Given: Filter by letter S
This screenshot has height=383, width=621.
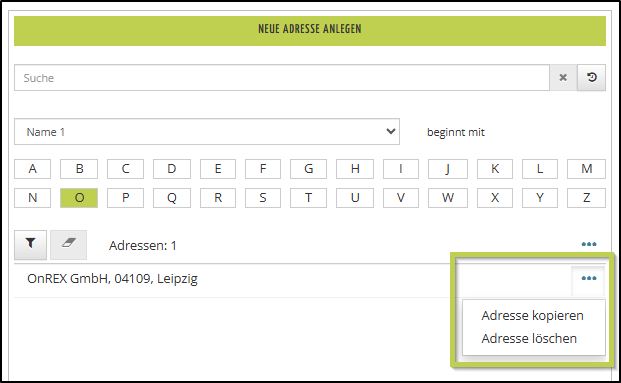Looking at the screenshot, I should pyautogui.click(x=263, y=198).
